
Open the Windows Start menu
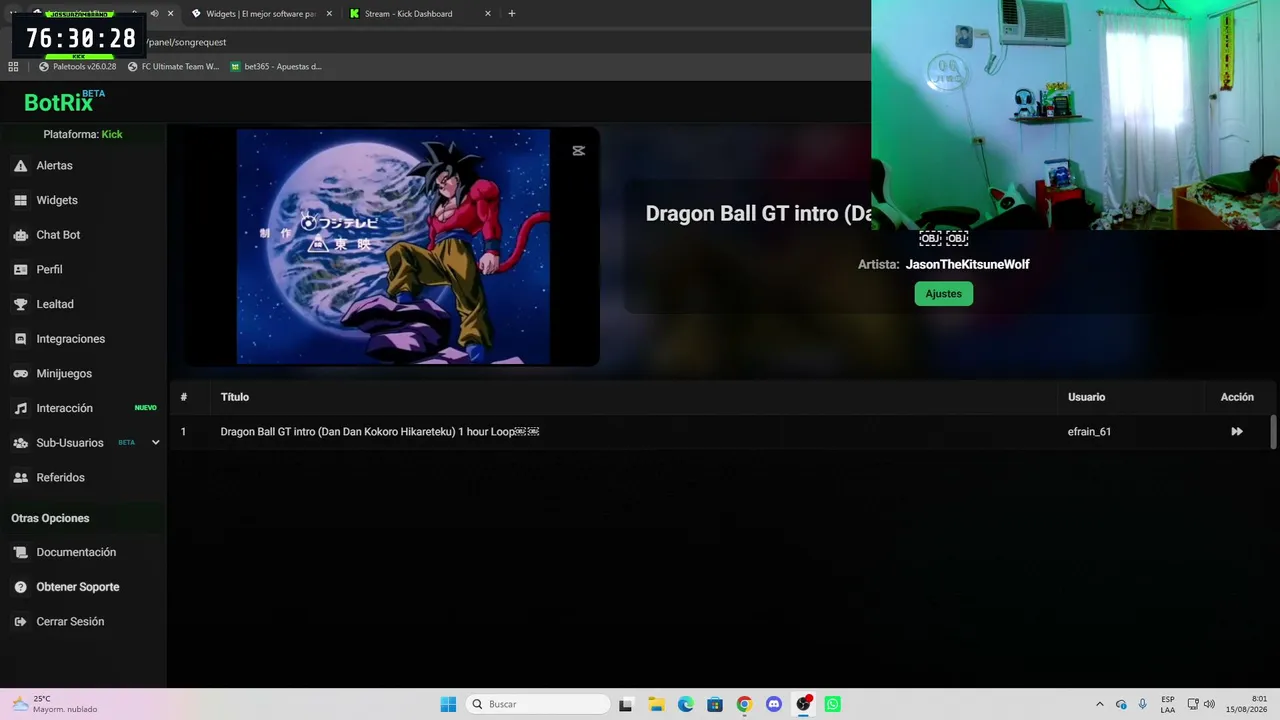pyautogui.click(x=448, y=704)
